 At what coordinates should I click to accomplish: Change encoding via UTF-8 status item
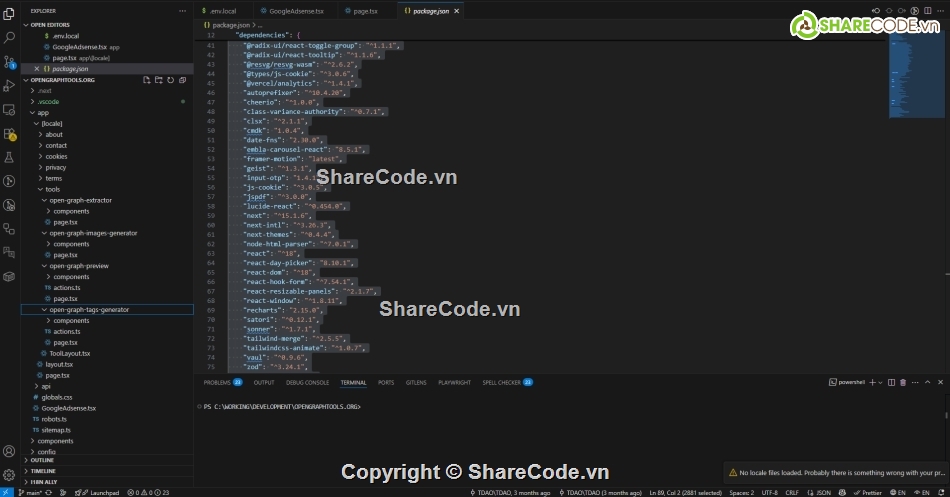click(769, 493)
